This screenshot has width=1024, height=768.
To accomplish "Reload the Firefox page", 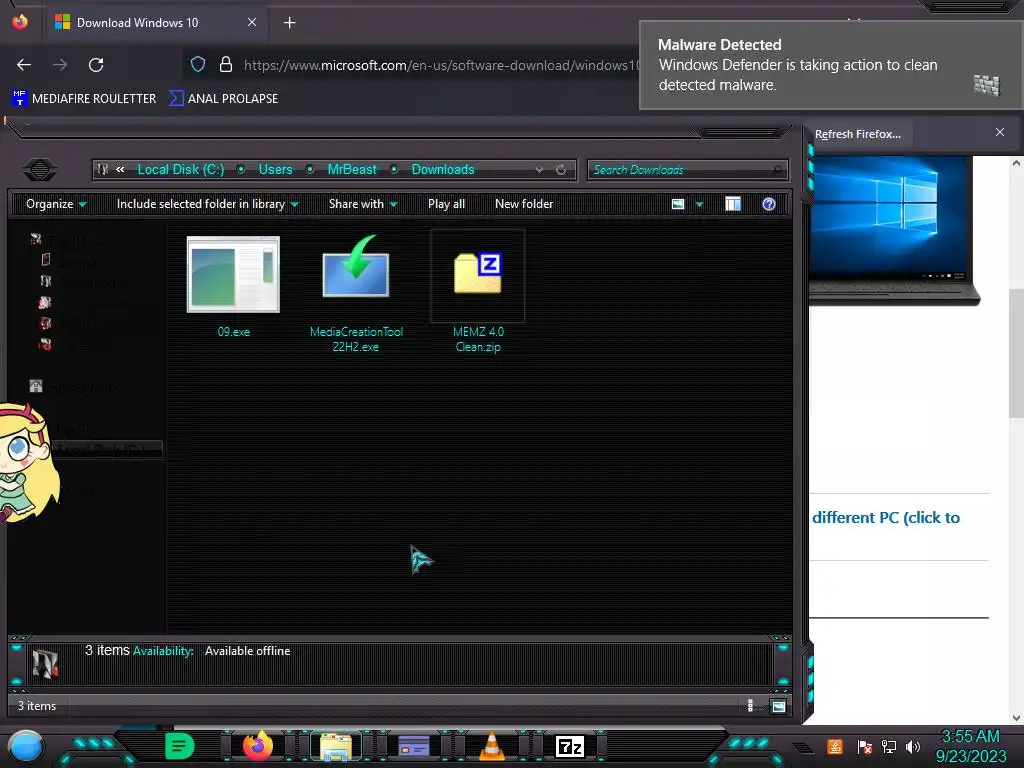I will coord(96,65).
